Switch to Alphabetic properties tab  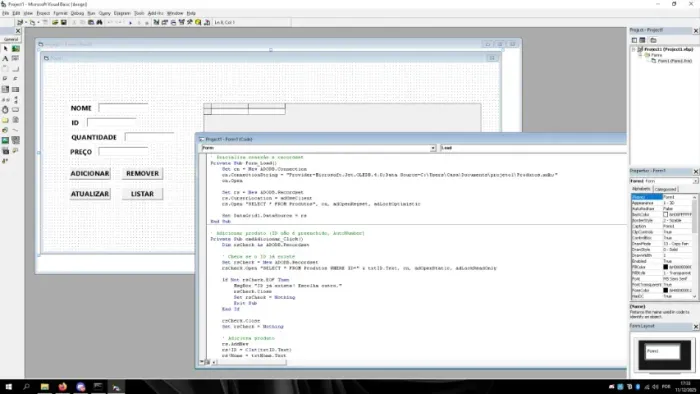tap(642, 189)
